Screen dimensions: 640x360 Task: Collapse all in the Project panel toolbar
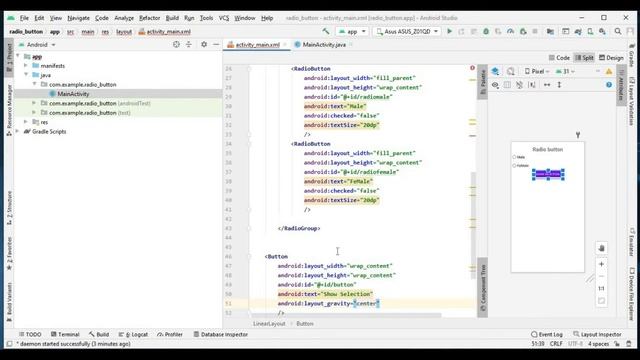(x=189, y=44)
